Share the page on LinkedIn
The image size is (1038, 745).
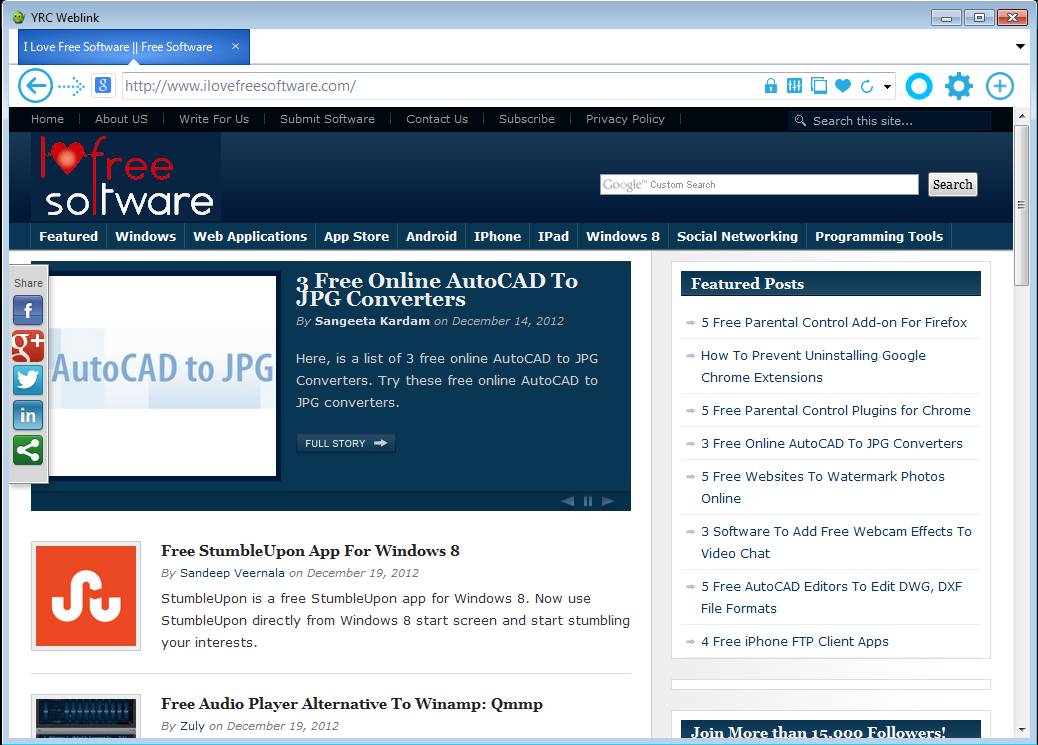coord(28,415)
